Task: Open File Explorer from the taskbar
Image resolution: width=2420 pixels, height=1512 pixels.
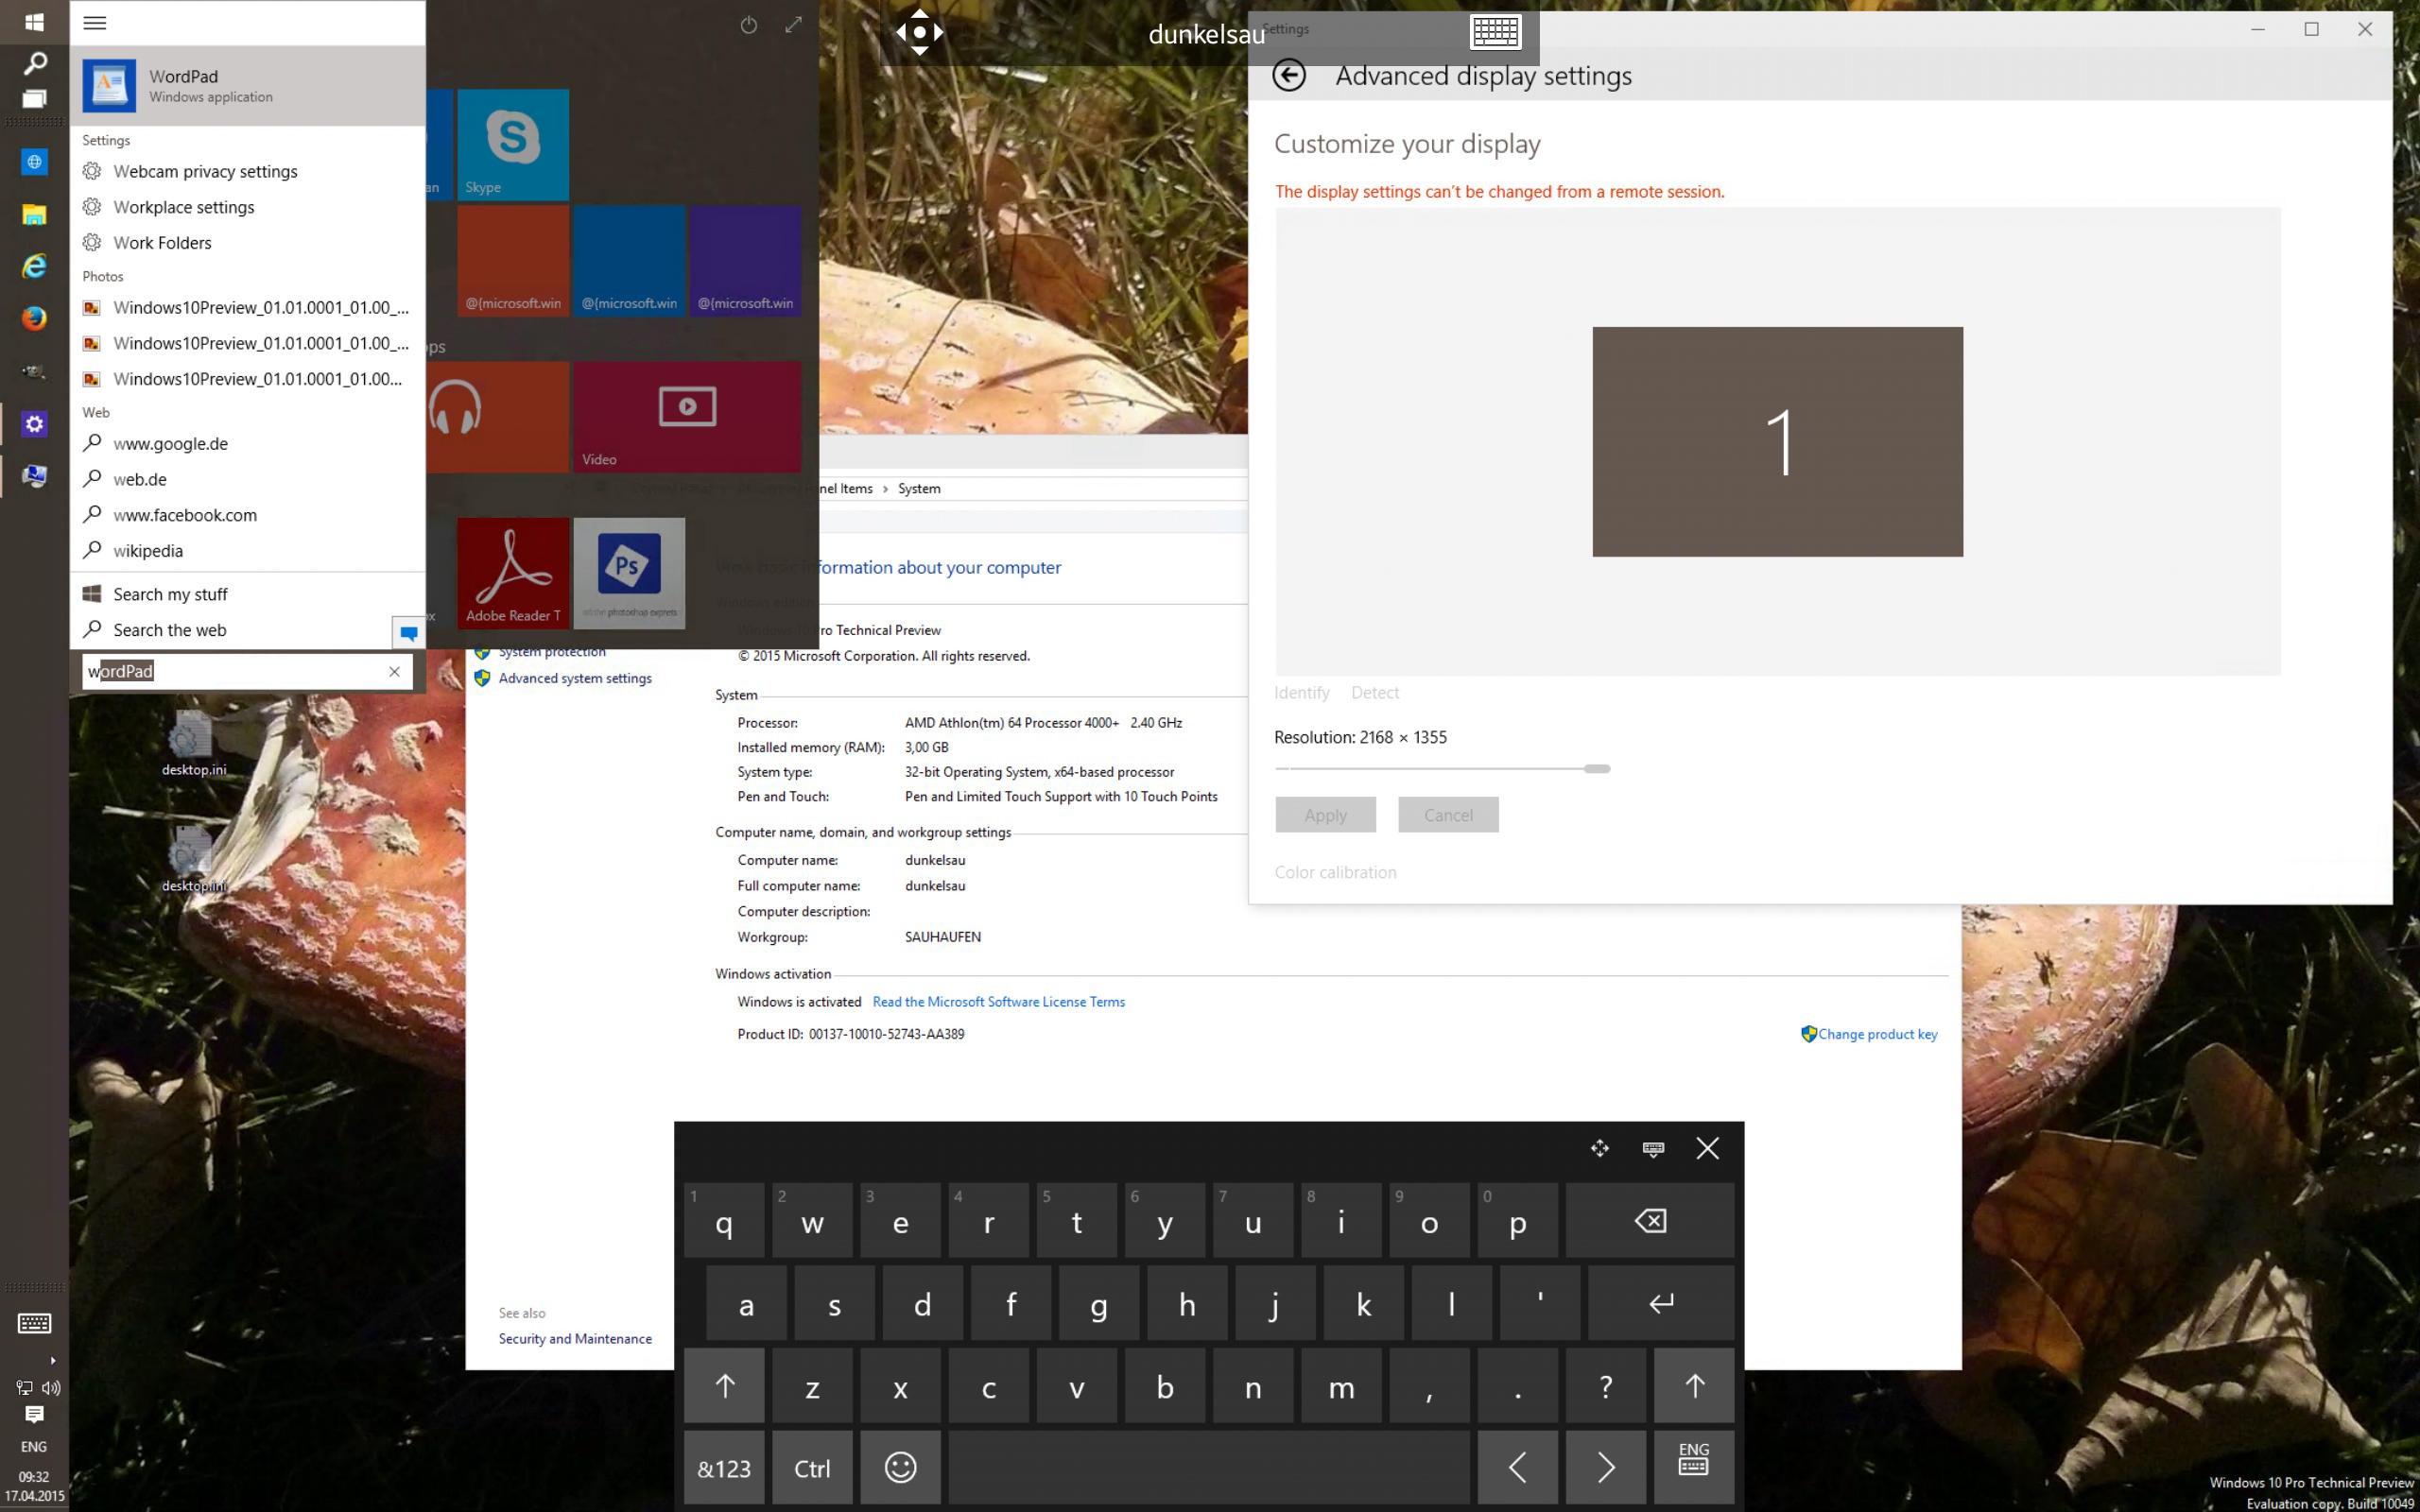Action: [34, 214]
